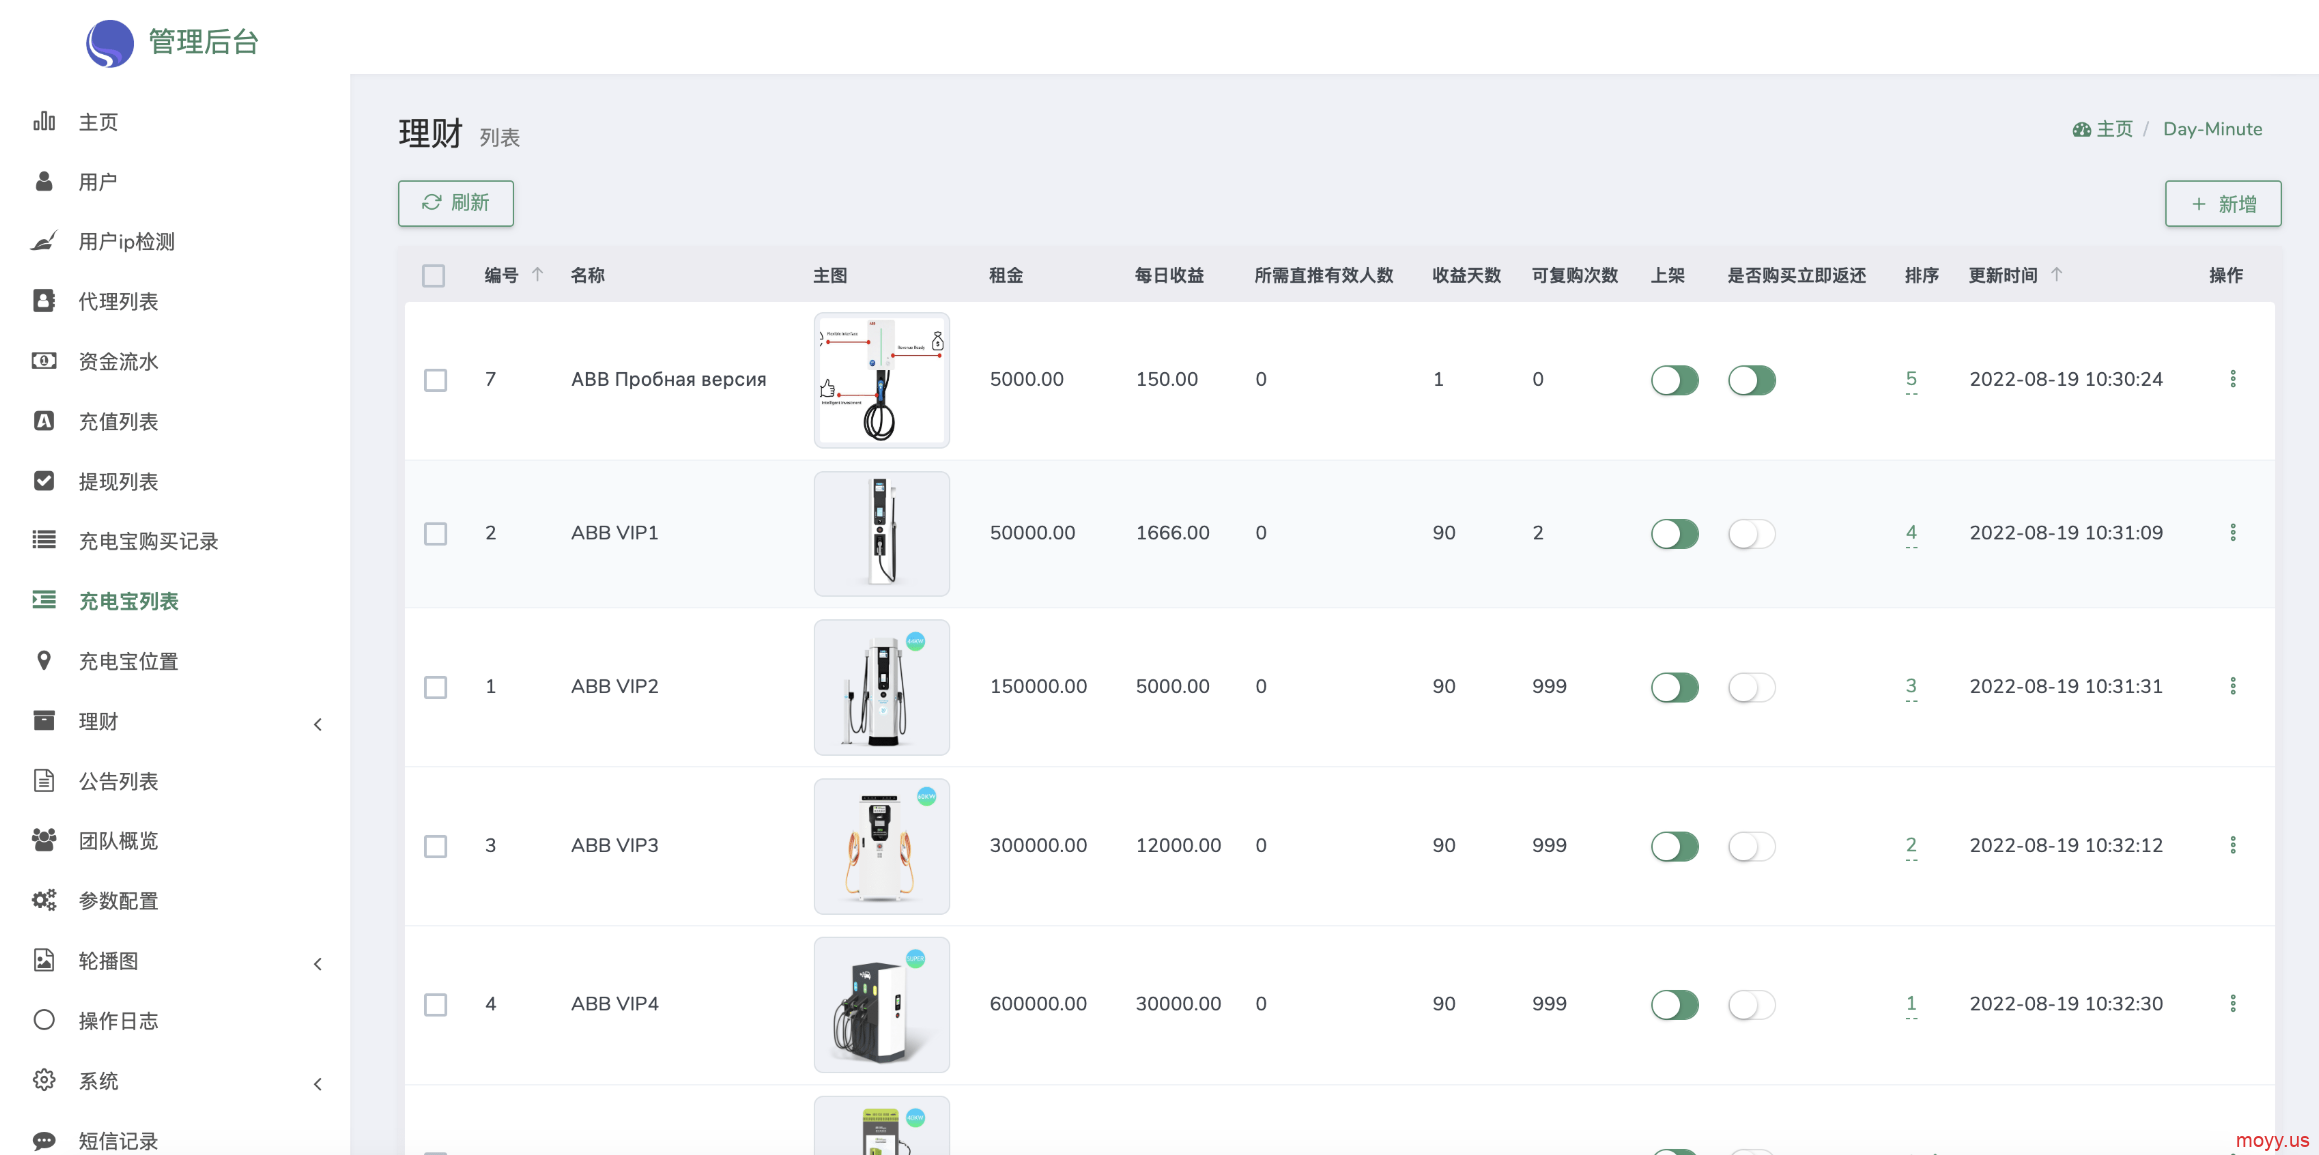This screenshot has height=1155, width=2319.
Task: Toggle 是否购买立即返还 switch for ABB Пробная версия
Action: pyautogui.click(x=1752, y=380)
